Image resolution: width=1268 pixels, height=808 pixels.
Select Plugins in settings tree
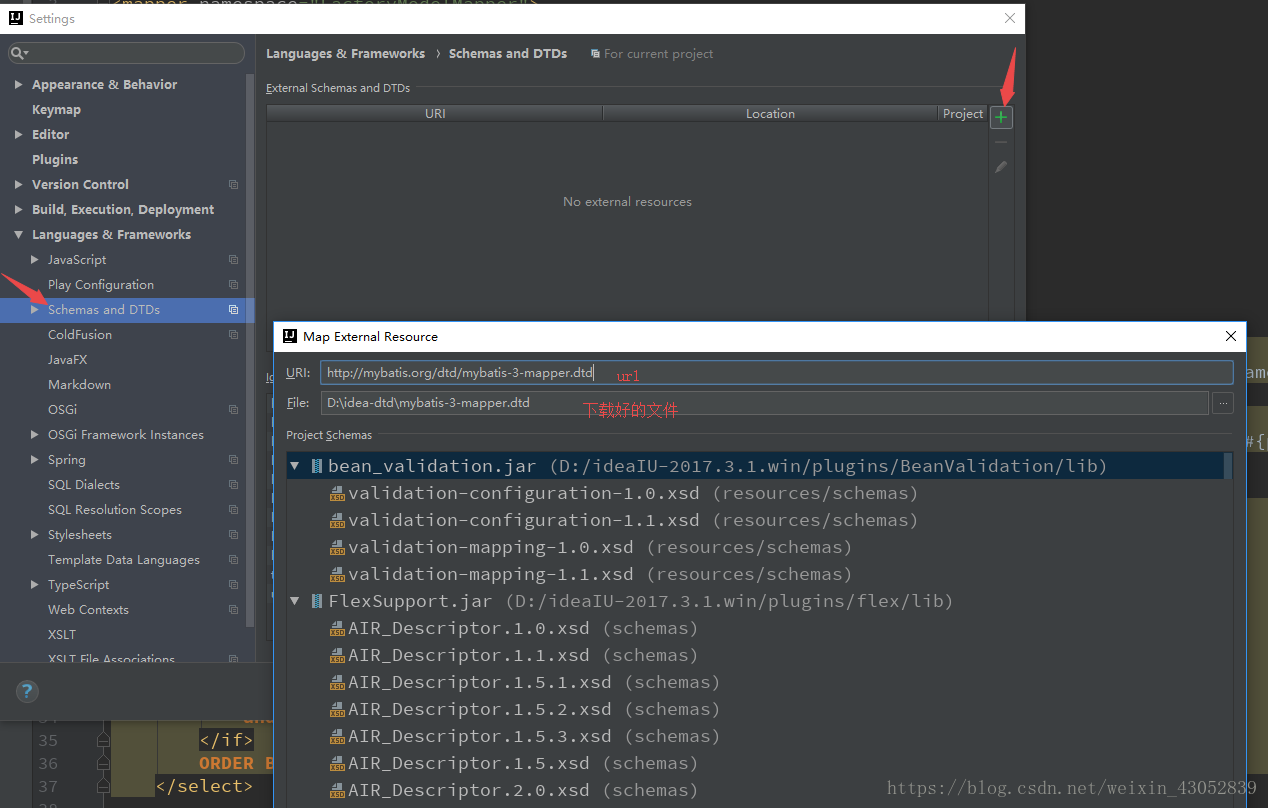(55, 160)
